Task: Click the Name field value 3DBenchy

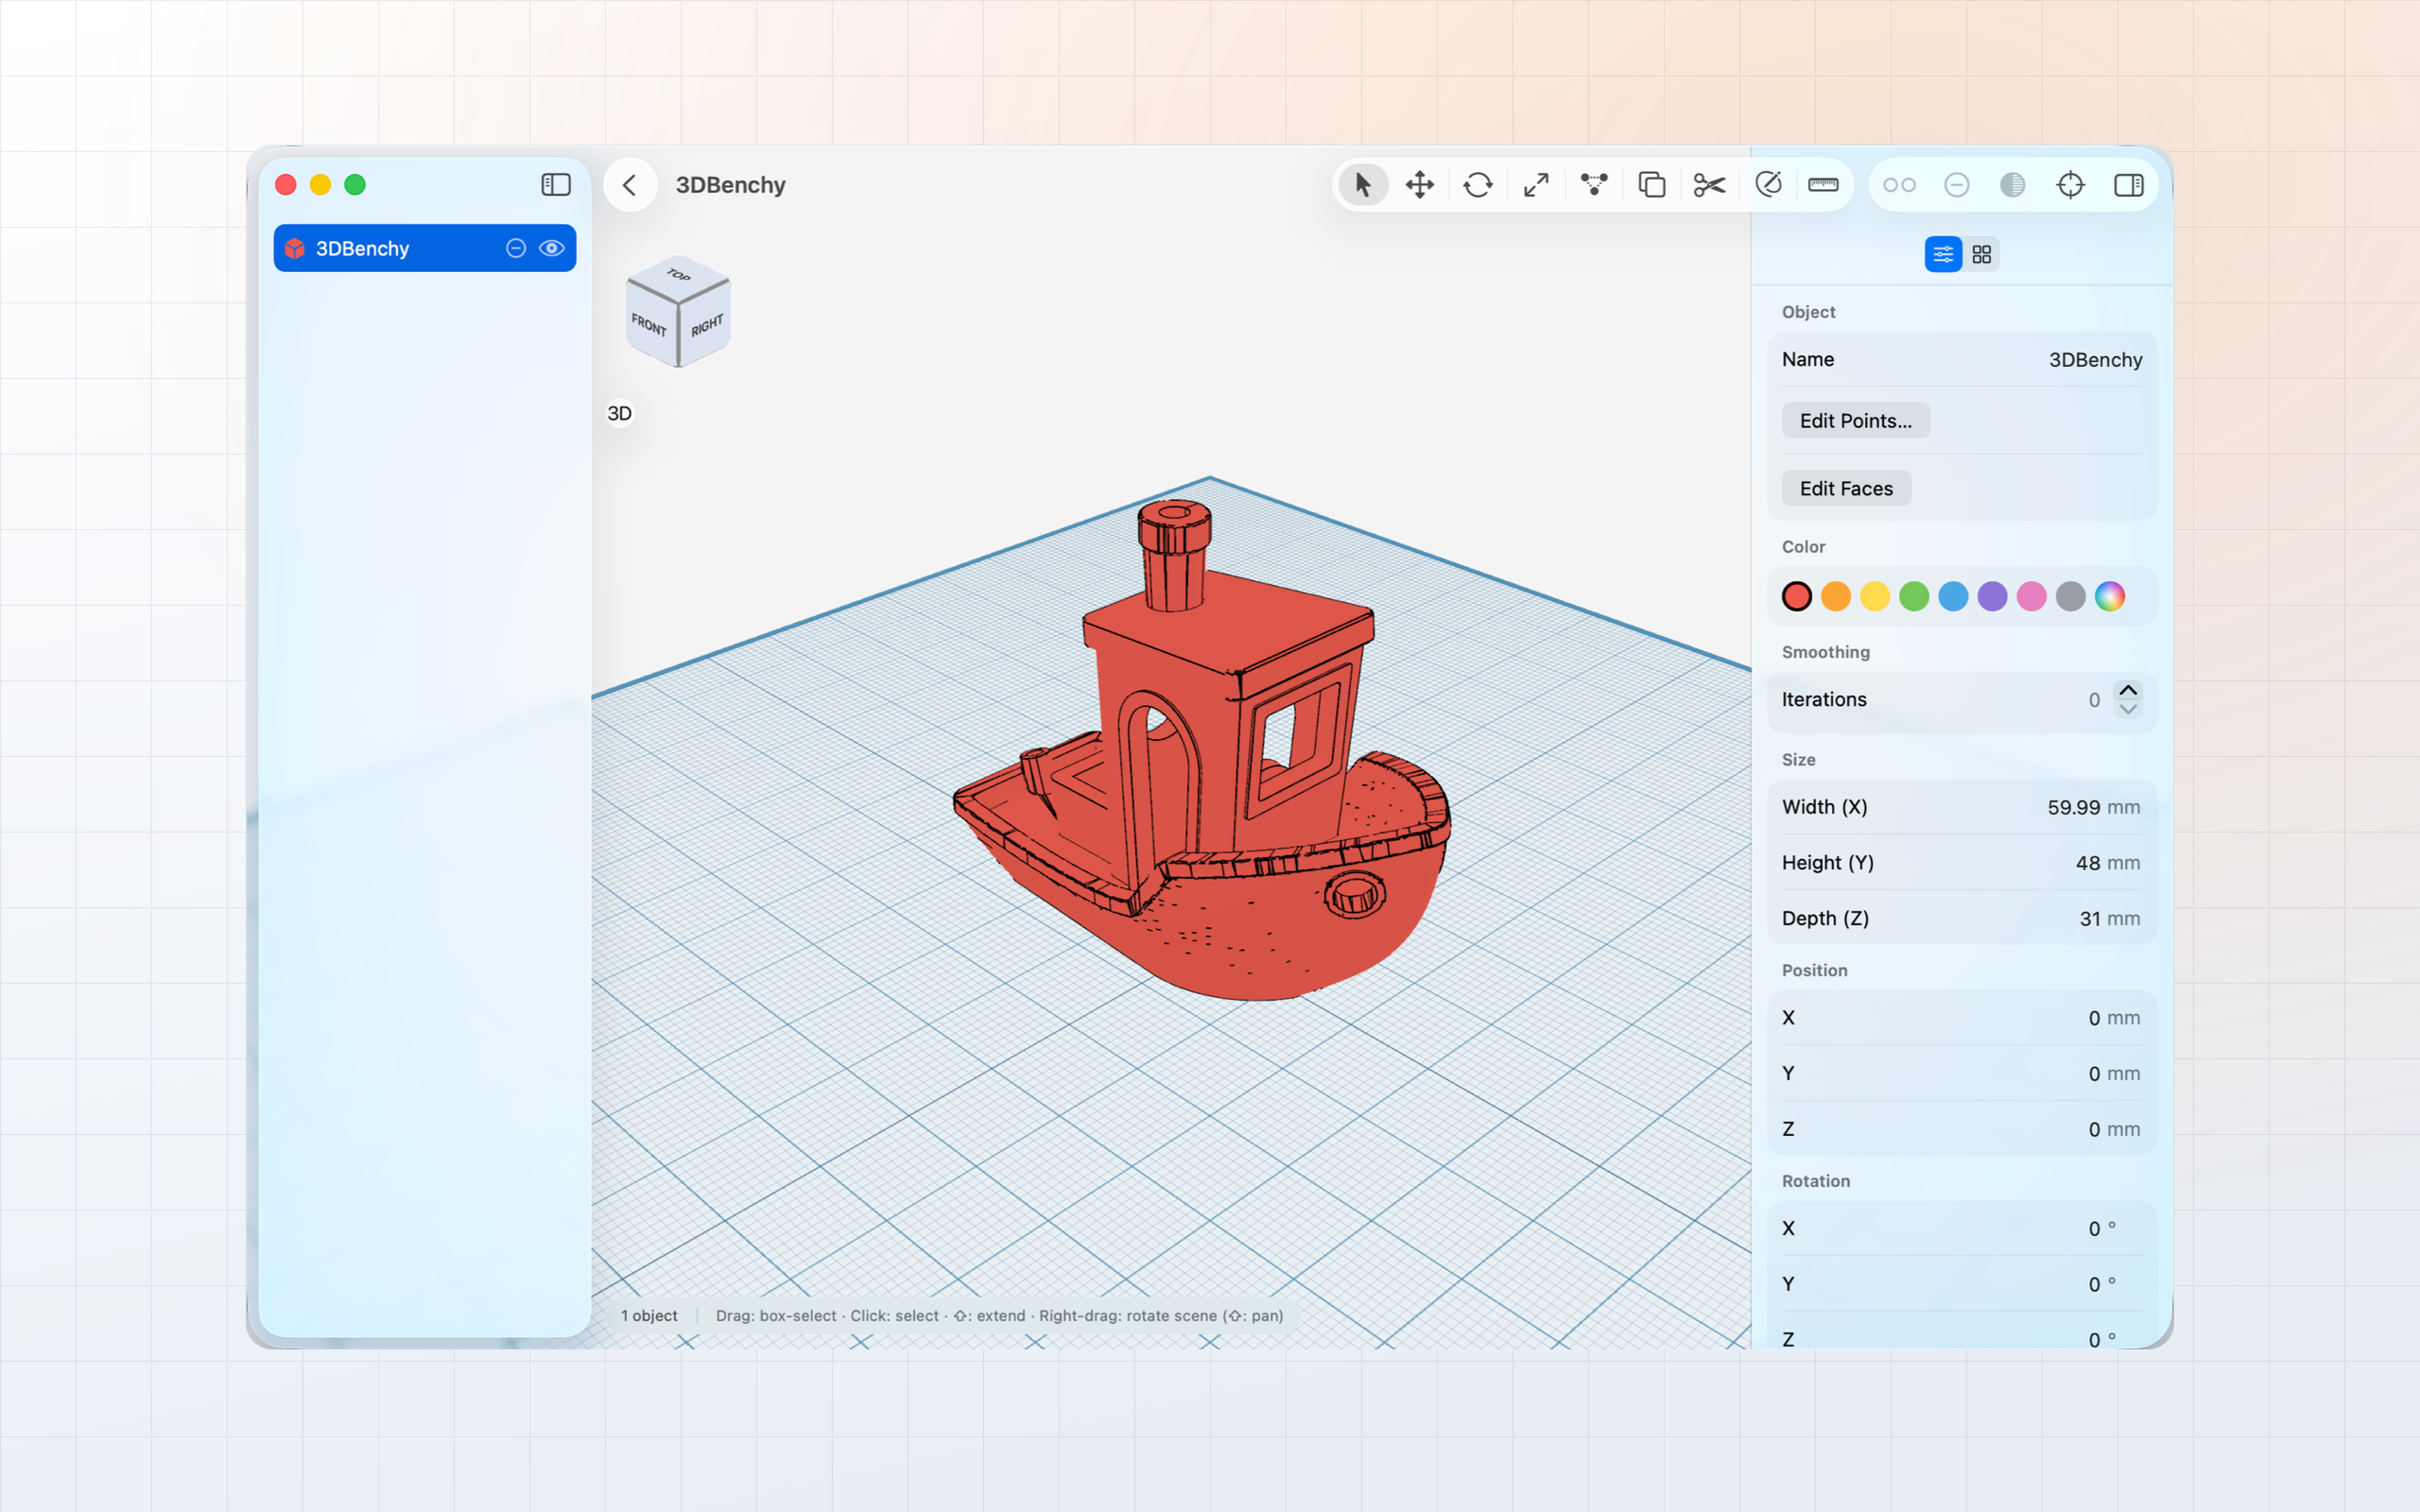Action: click(x=2095, y=360)
